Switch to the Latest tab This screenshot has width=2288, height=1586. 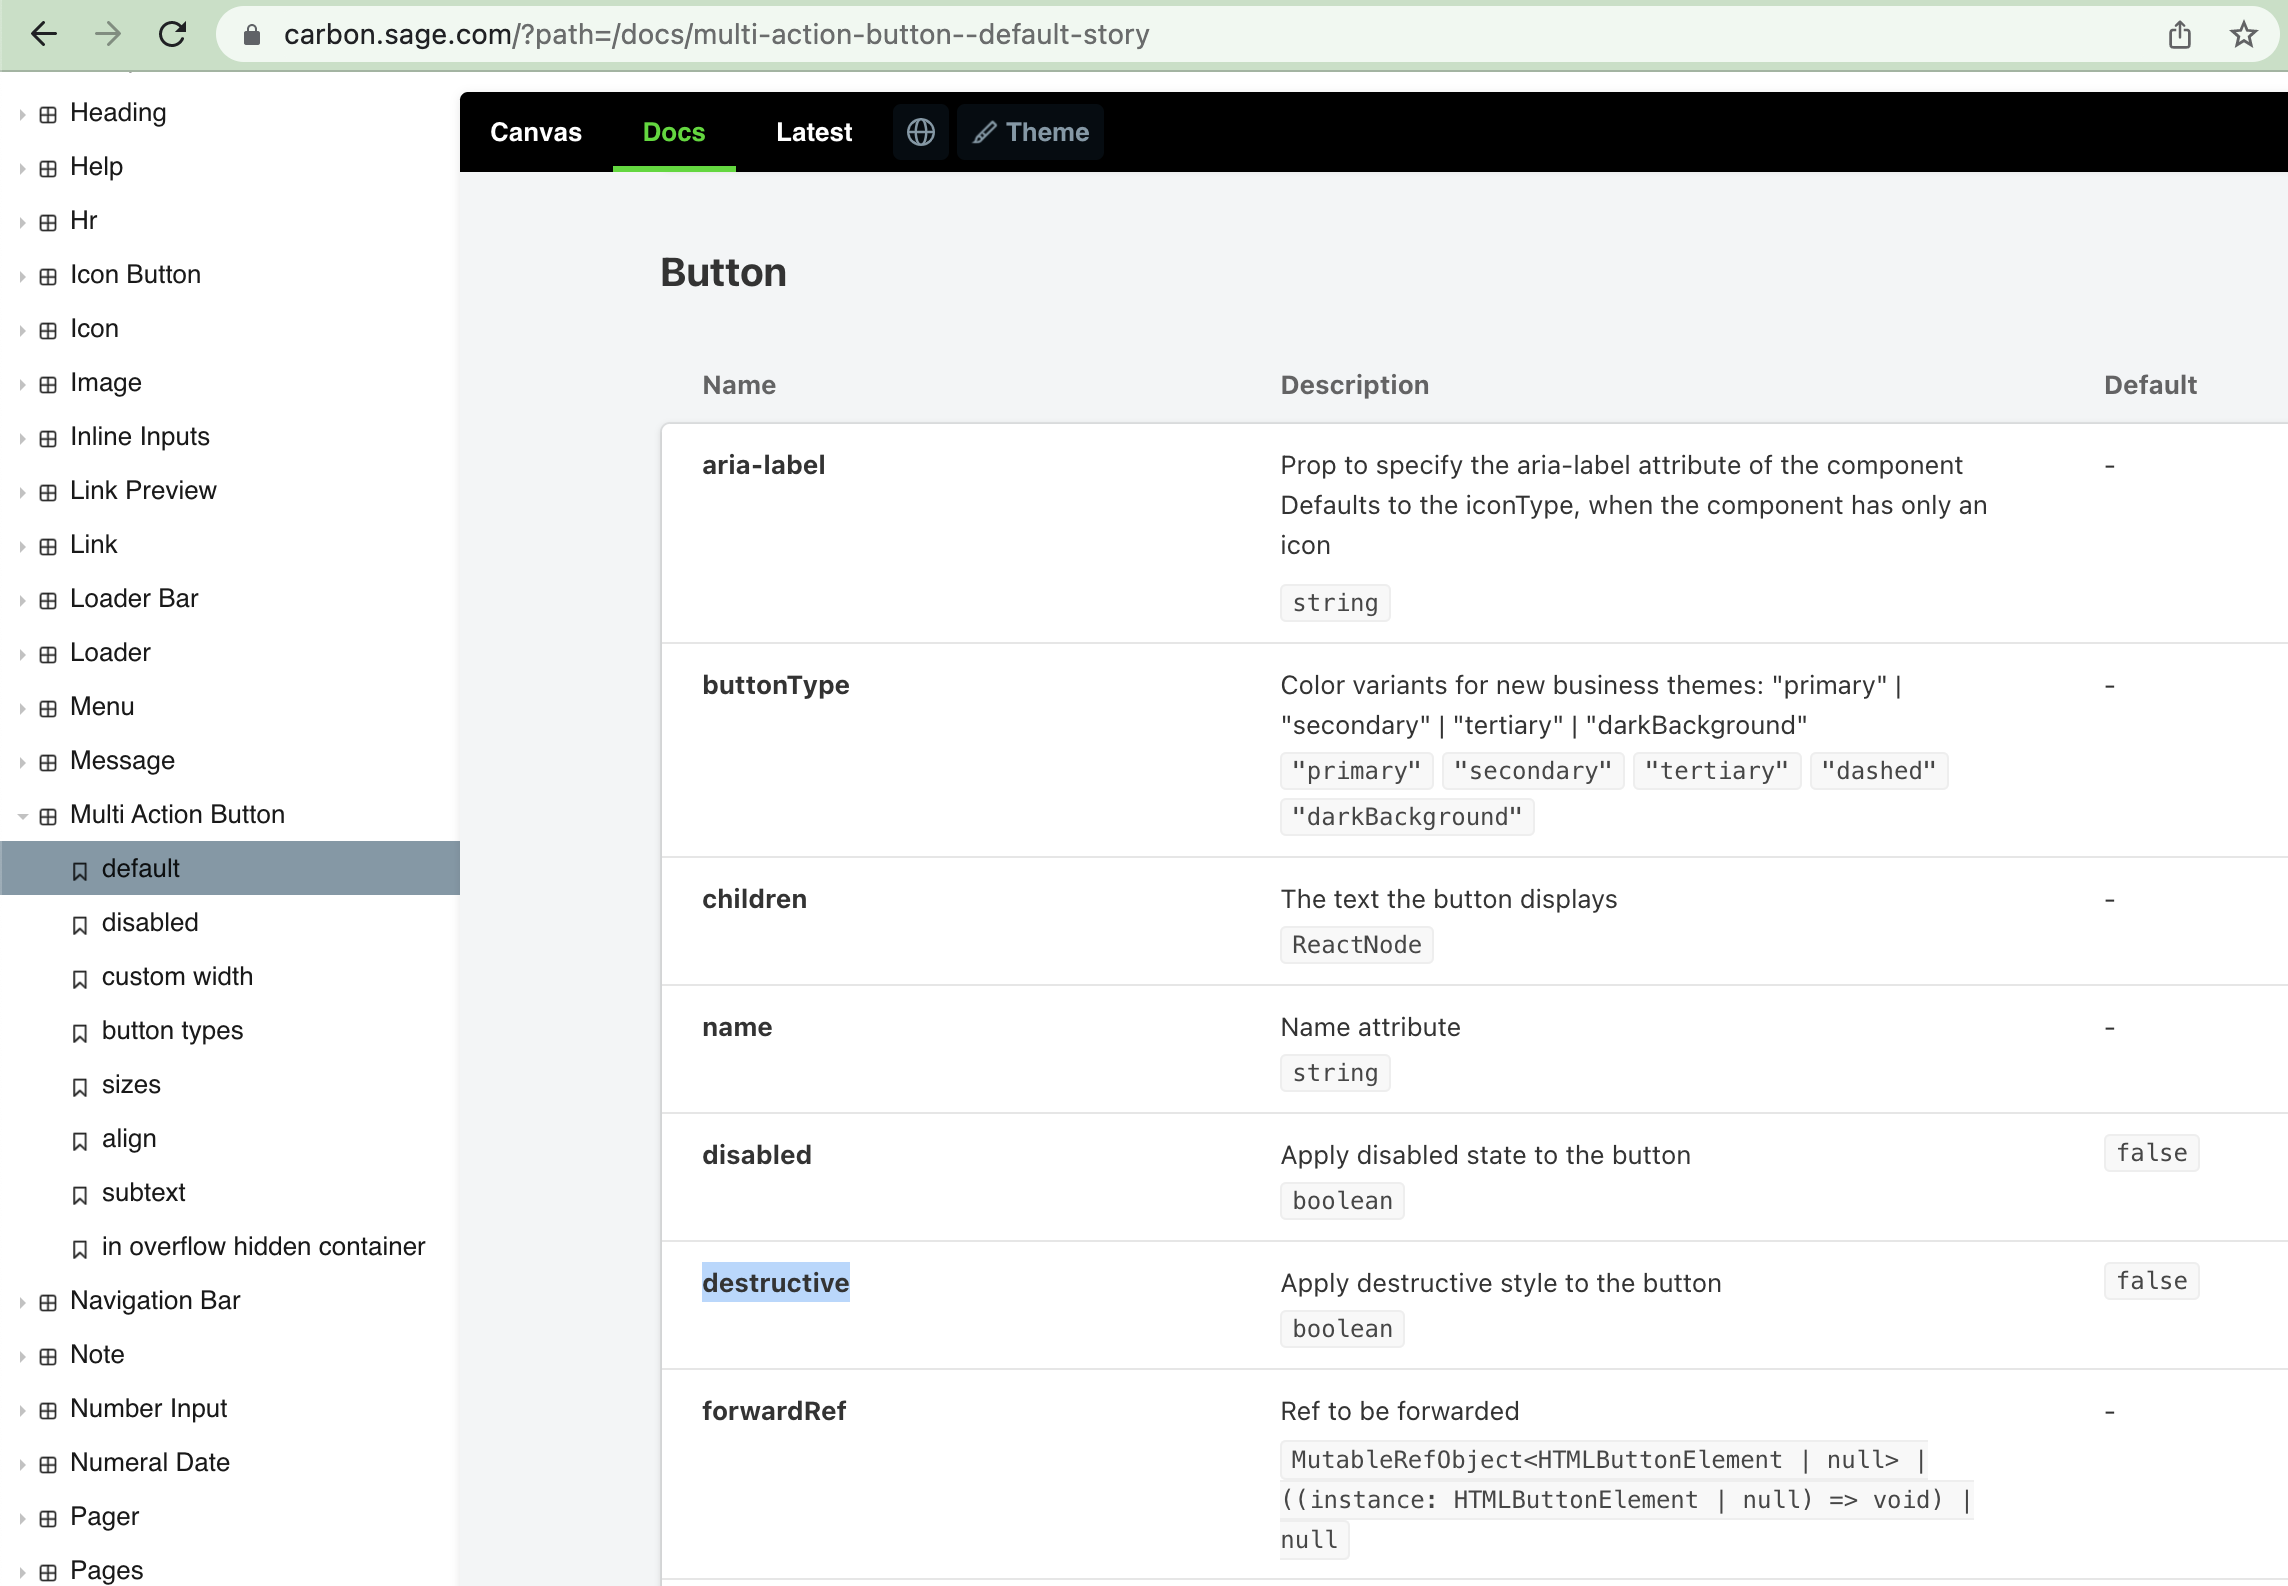click(x=813, y=131)
